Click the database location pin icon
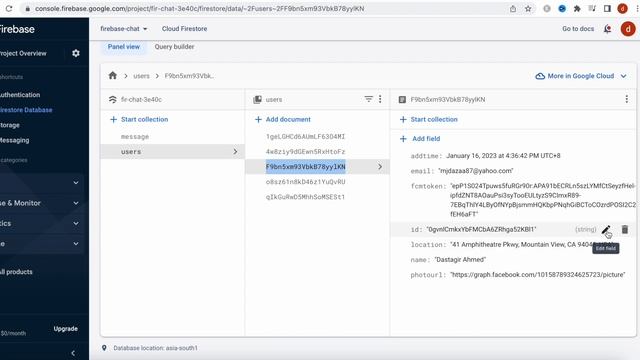Viewport: 640px width, 360px height. point(104,348)
